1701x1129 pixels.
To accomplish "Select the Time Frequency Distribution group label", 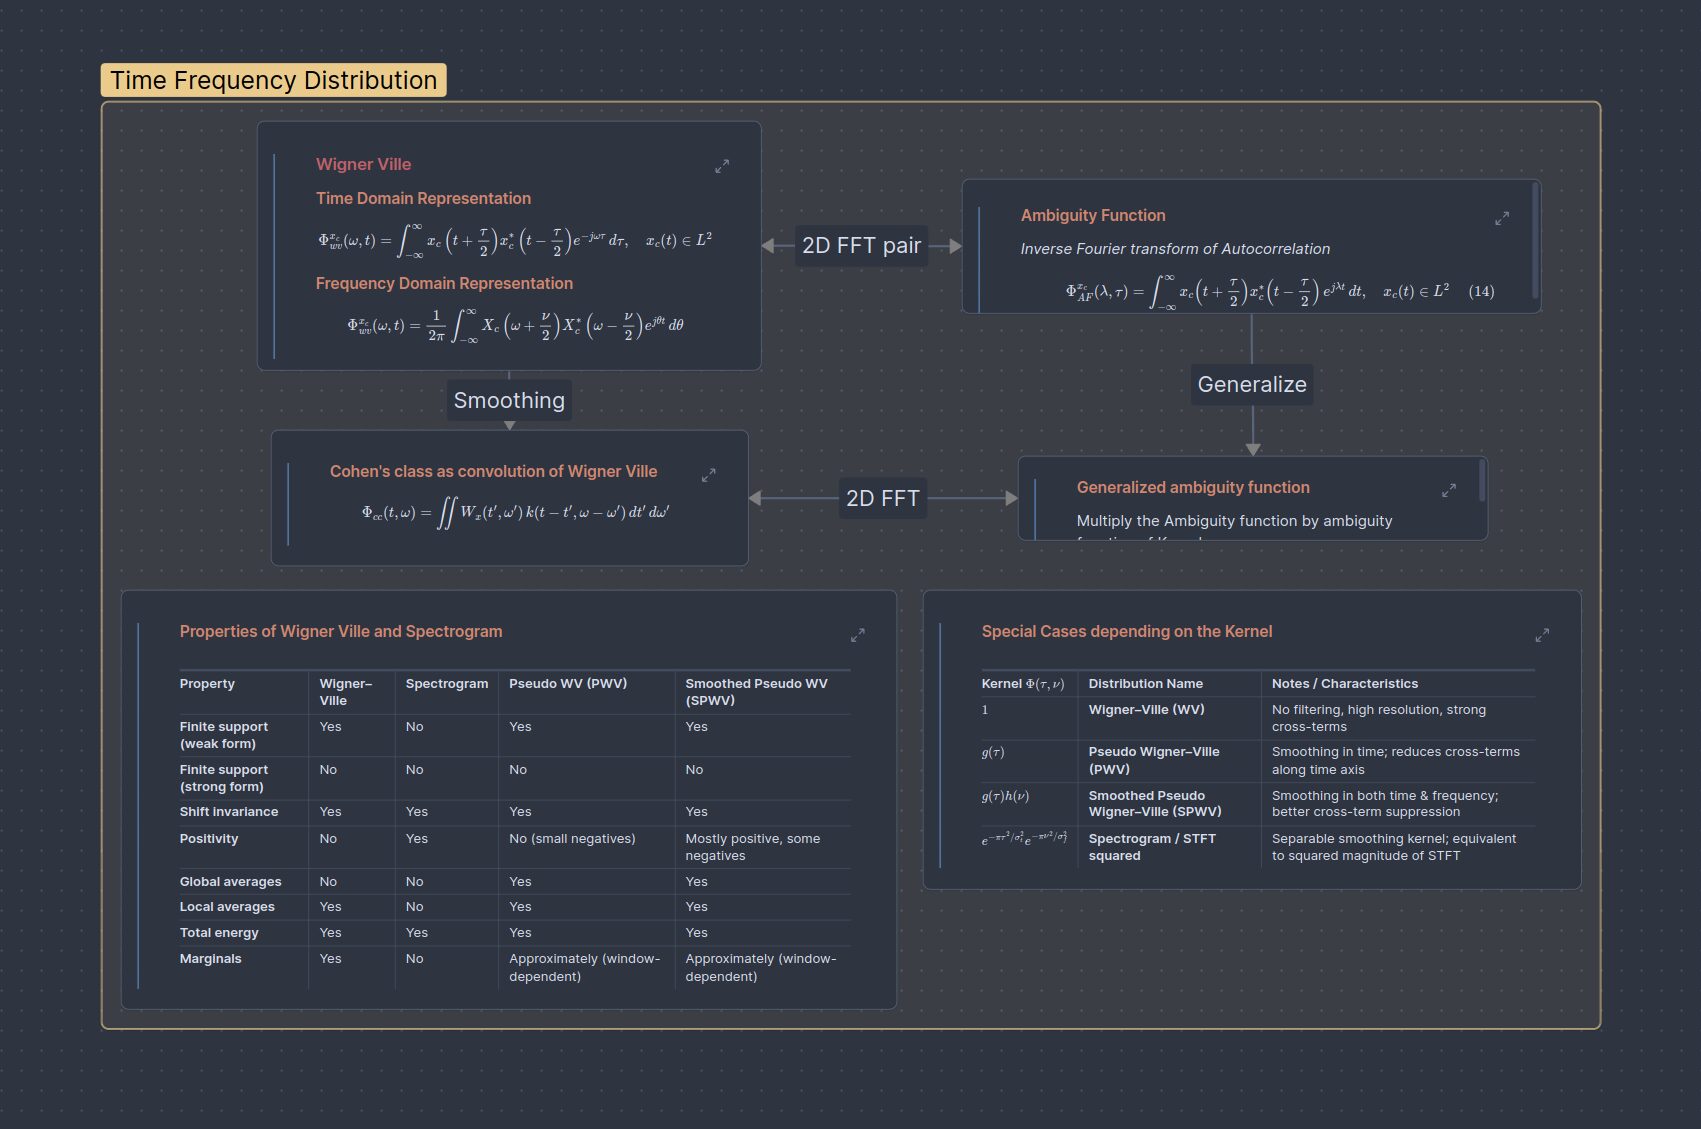I will click(x=273, y=80).
